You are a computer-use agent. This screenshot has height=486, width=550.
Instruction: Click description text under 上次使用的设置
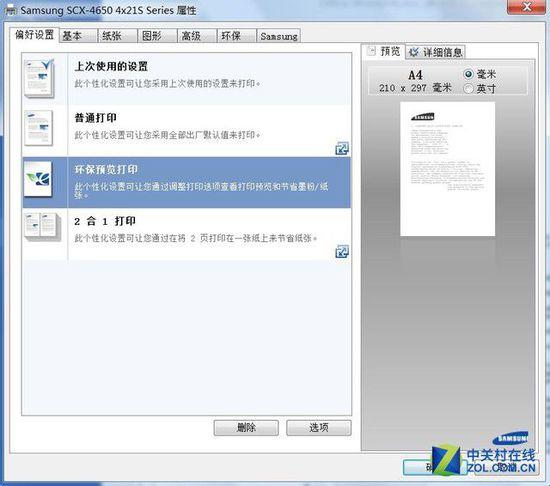tap(167, 83)
